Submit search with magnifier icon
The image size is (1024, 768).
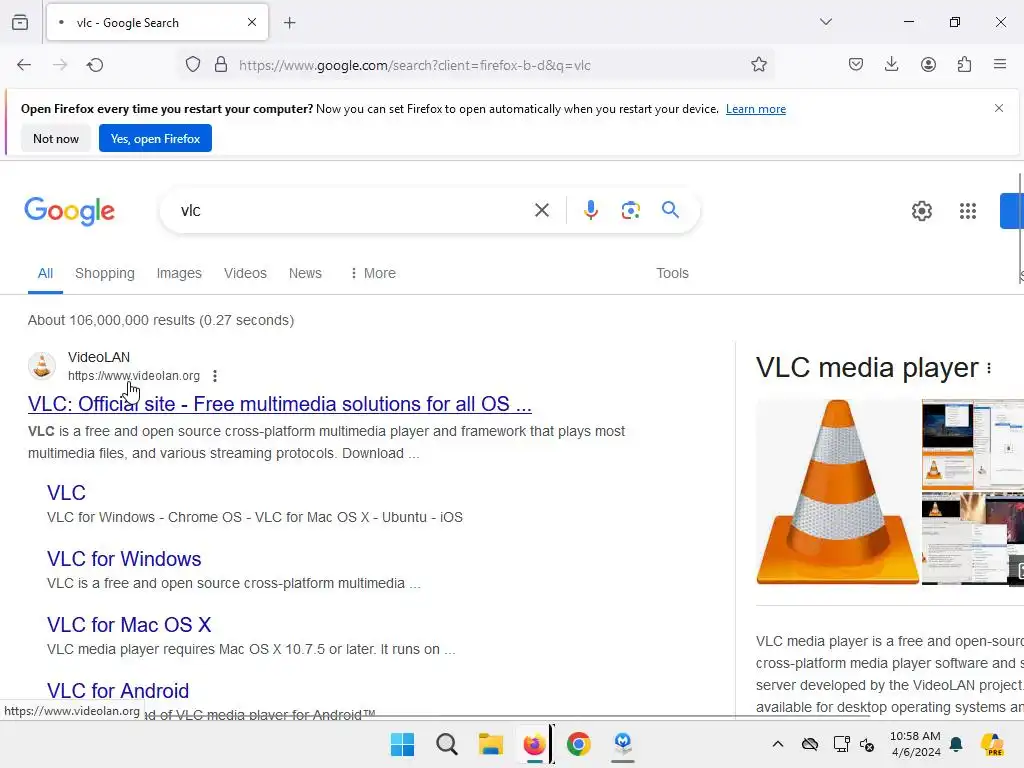click(x=670, y=210)
